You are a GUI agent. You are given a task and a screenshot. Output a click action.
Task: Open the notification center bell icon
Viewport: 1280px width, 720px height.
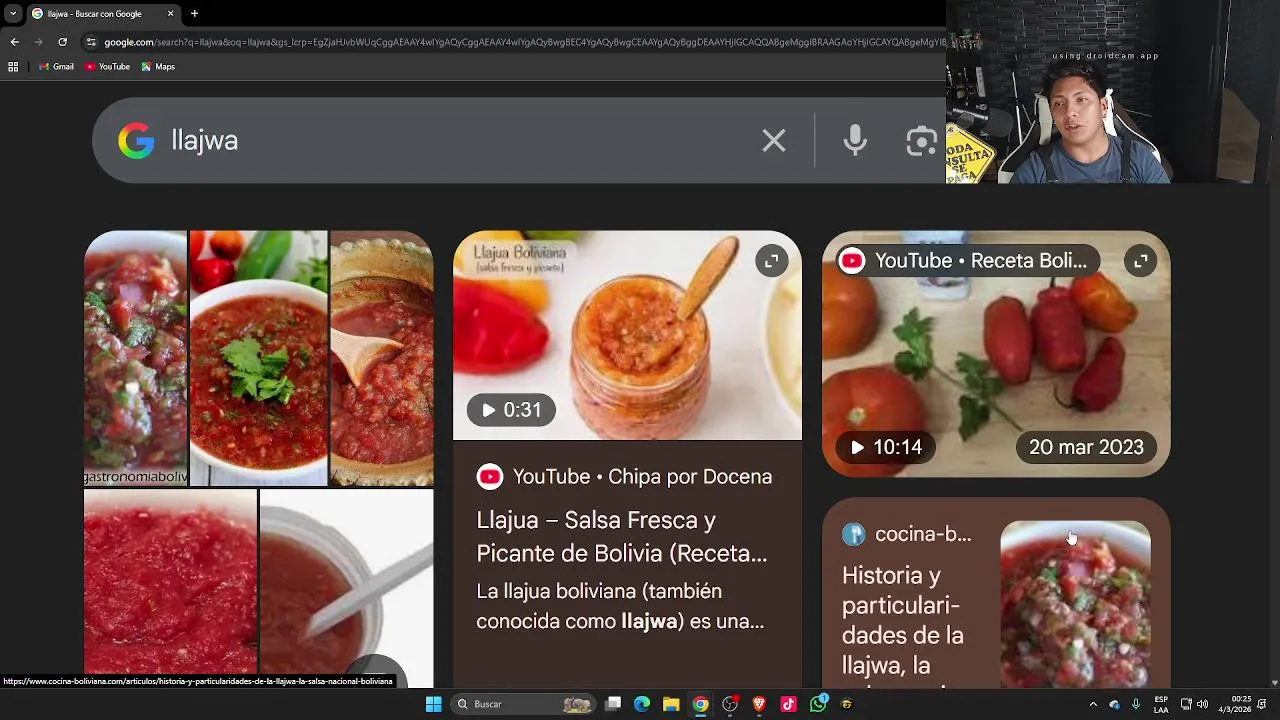[x=1263, y=704]
